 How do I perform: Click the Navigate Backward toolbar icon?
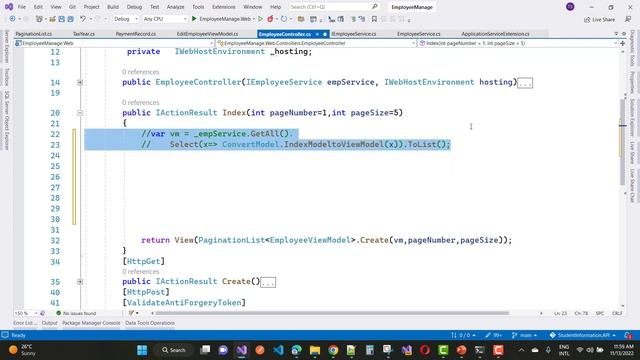[x=12, y=19]
